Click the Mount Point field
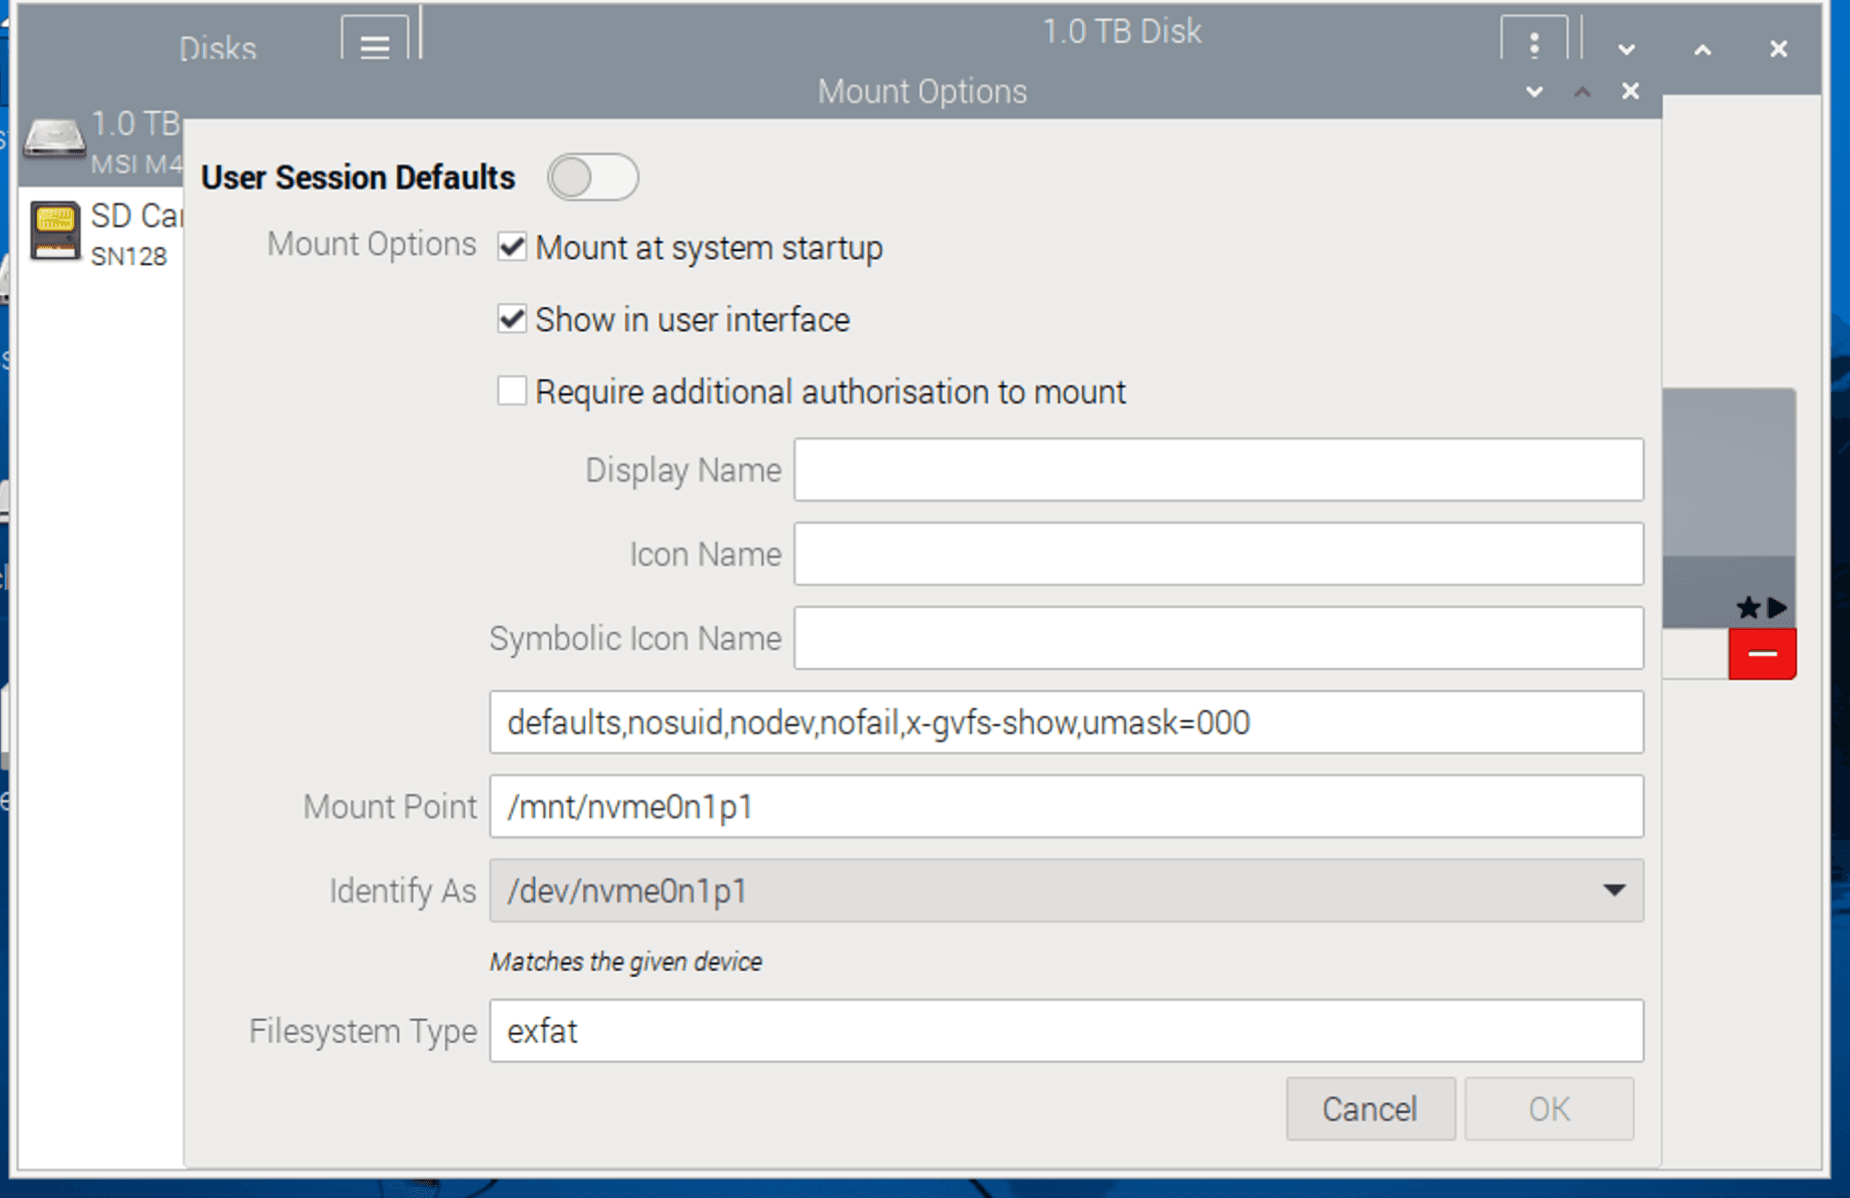Viewport: 1850px width, 1198px height. 1066,806
